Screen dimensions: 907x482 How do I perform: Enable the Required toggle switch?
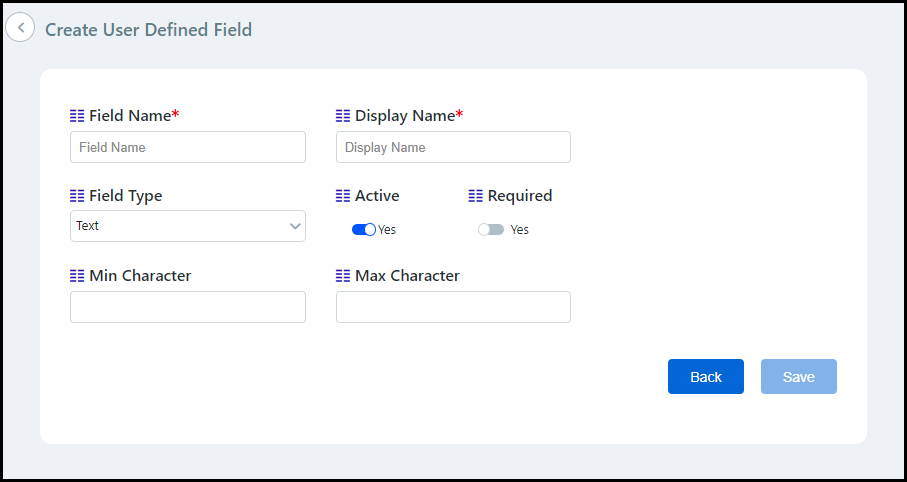click(x=490, y=230)
